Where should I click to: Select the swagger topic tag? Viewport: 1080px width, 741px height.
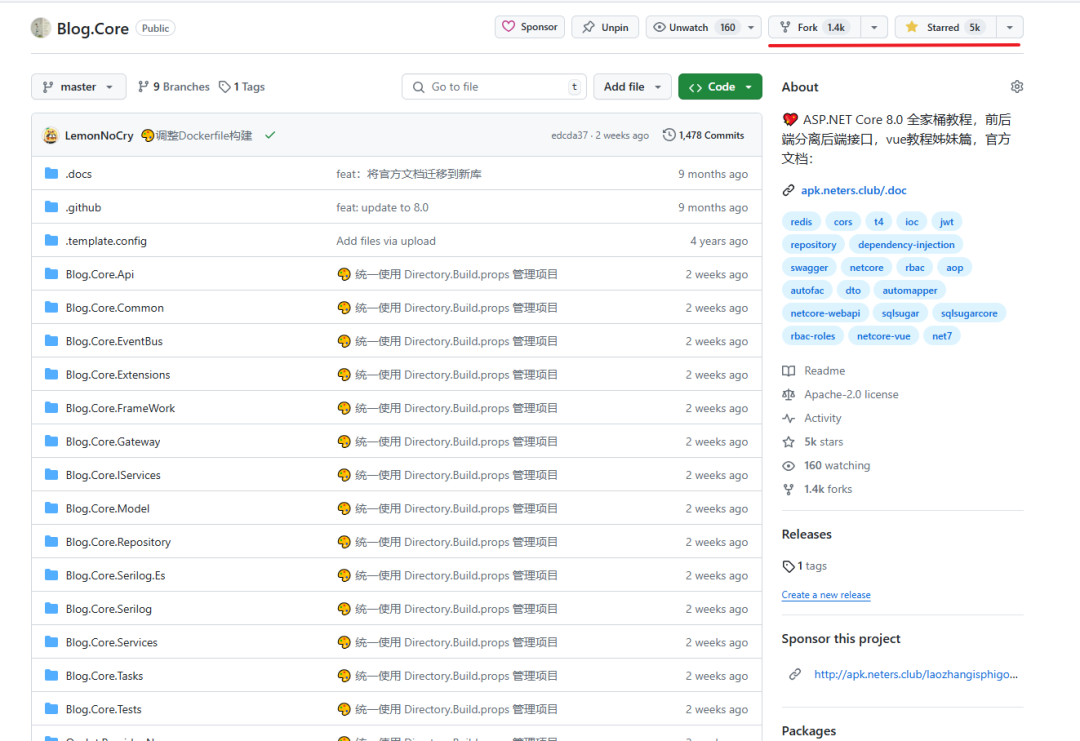(809, 267)
